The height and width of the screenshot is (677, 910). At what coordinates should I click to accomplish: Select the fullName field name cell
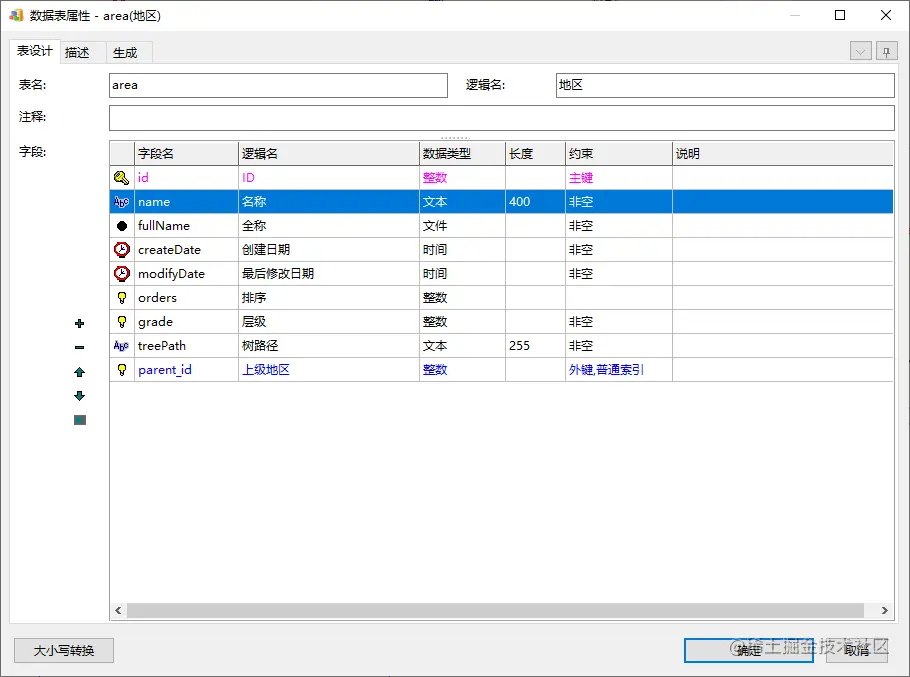click(x=186, y=226)
